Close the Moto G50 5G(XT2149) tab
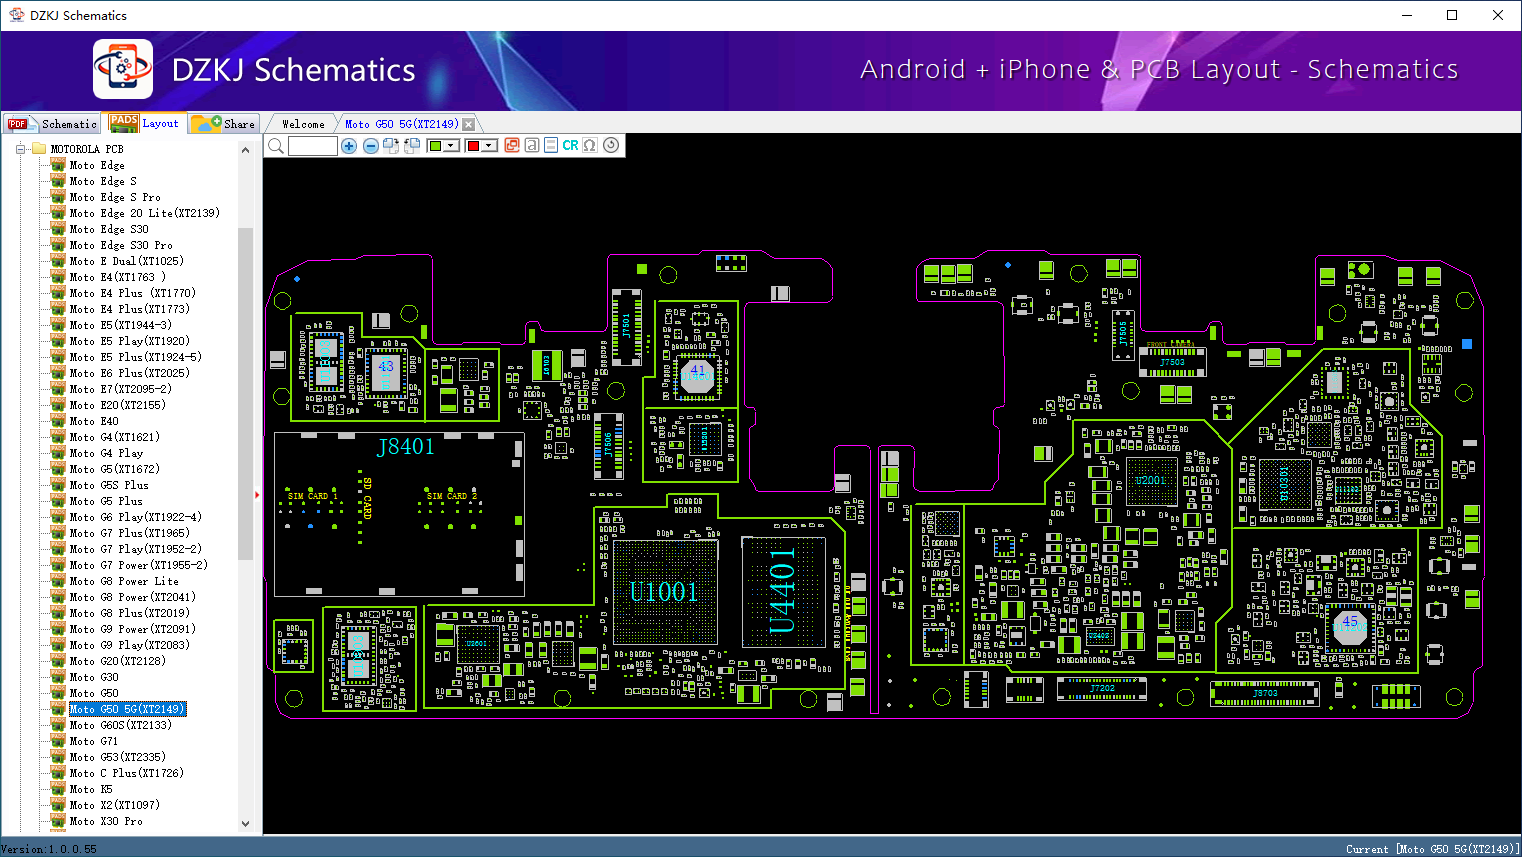 (x=468, y=125)
